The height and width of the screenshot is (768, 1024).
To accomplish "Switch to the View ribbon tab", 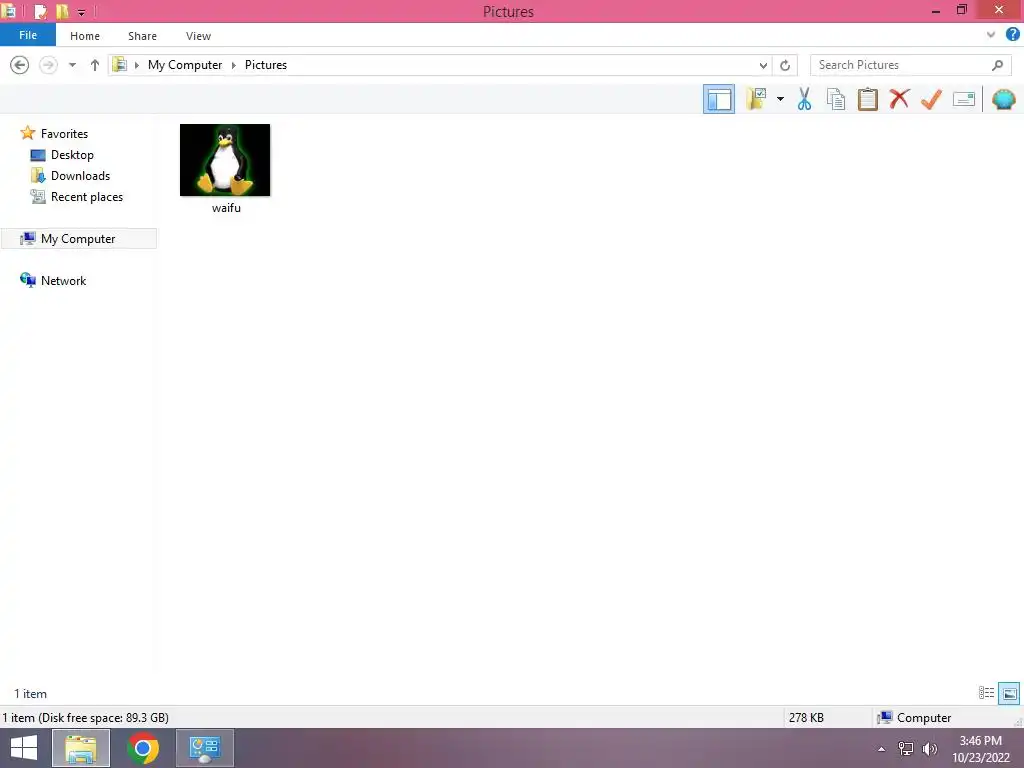I will click(x=198, y=36).
